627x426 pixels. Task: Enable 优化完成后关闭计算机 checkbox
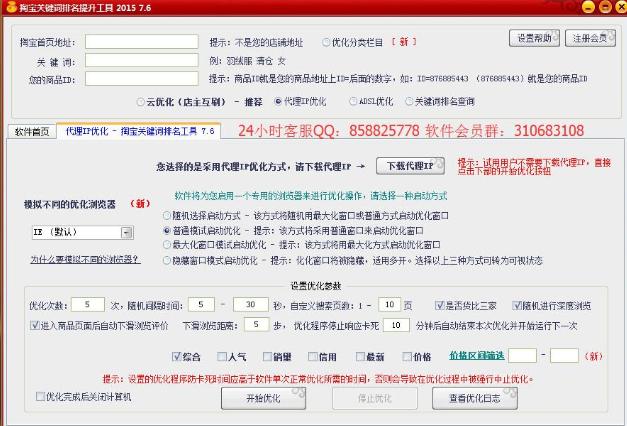[40, 396]
